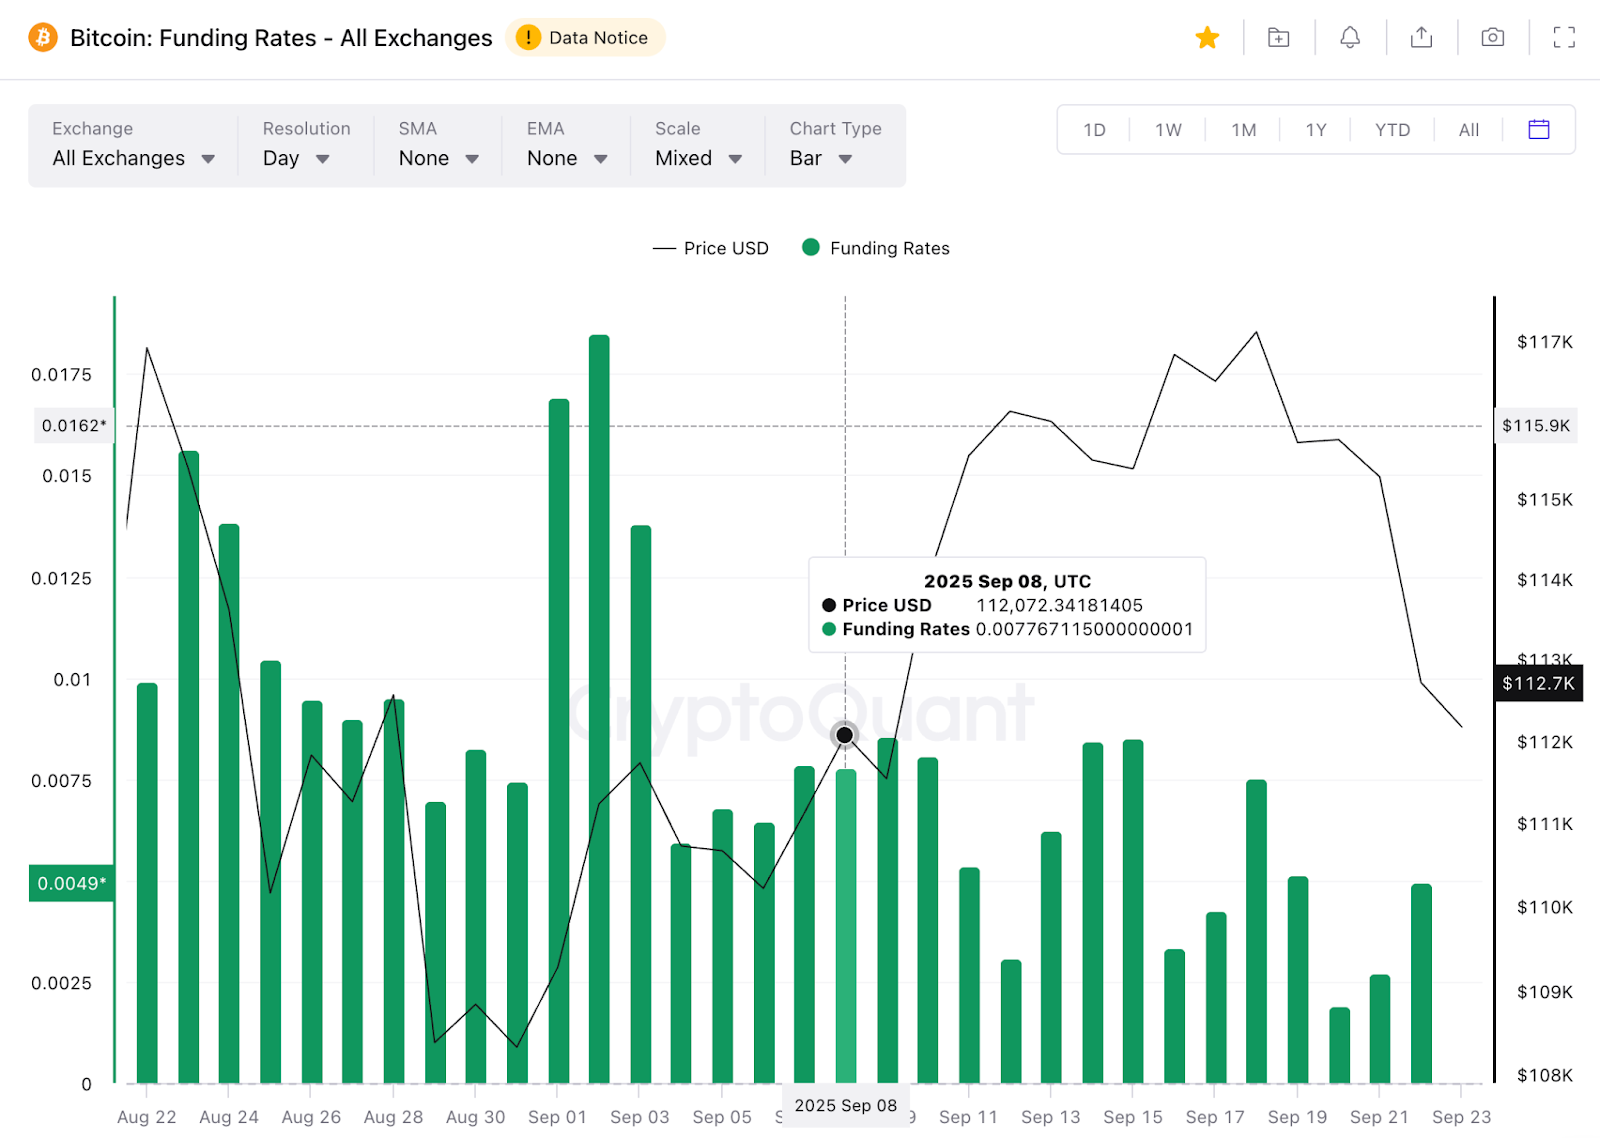Select the 1D time range
The image size is (1600, 1138).
[1094, 130]
